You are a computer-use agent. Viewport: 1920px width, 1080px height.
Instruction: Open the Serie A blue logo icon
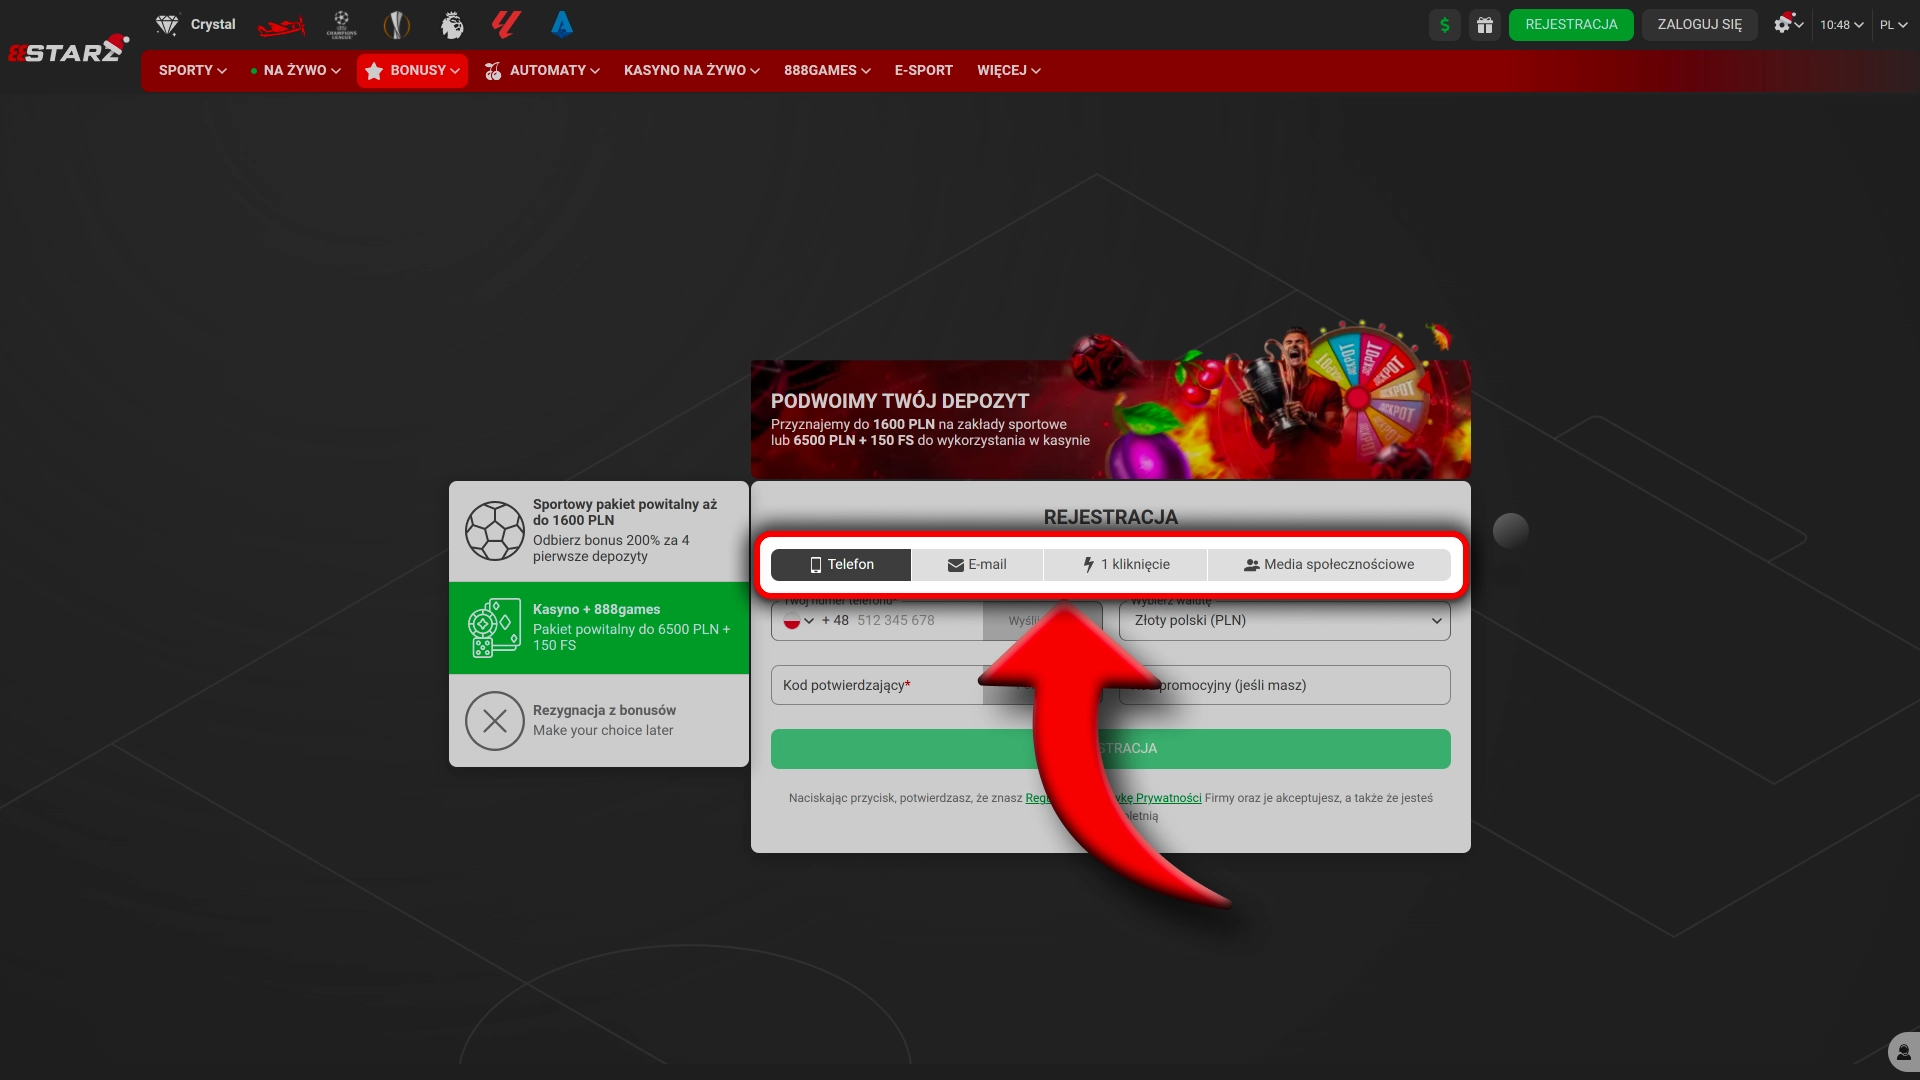pos(562,25)
